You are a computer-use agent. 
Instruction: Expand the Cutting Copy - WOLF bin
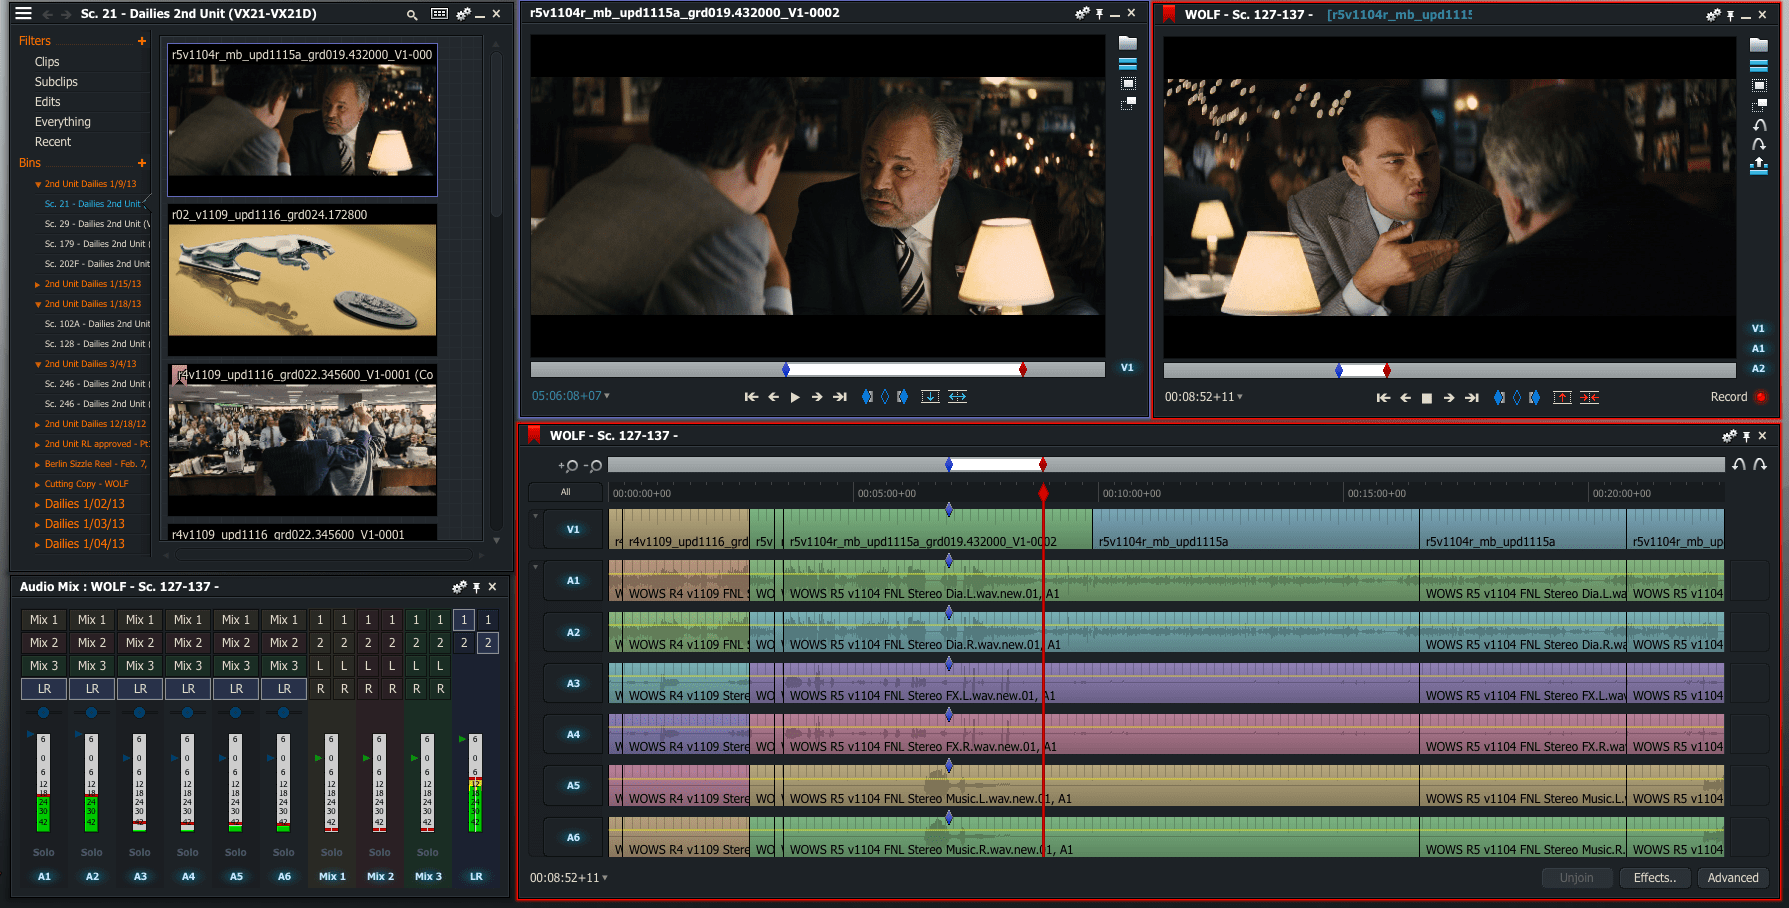38,483
